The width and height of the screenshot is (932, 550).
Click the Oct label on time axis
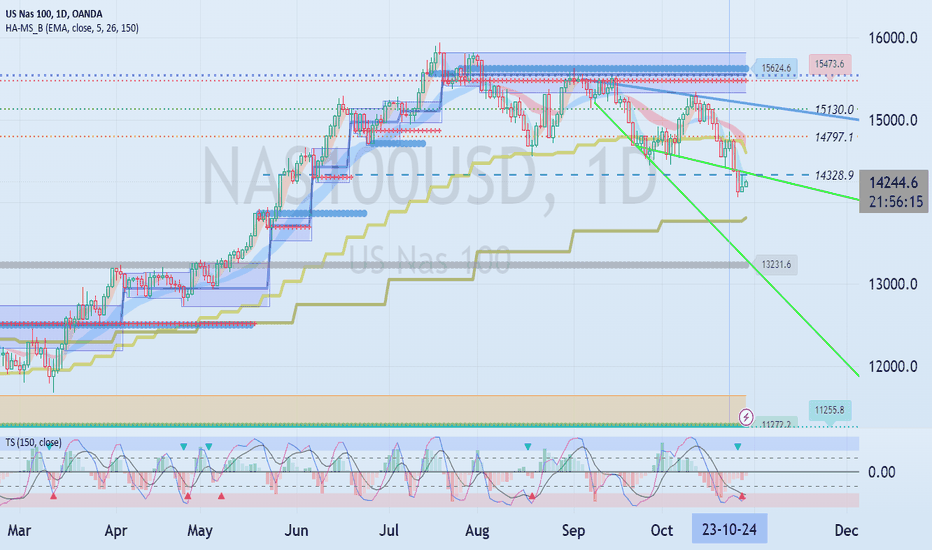click(662, 530)
